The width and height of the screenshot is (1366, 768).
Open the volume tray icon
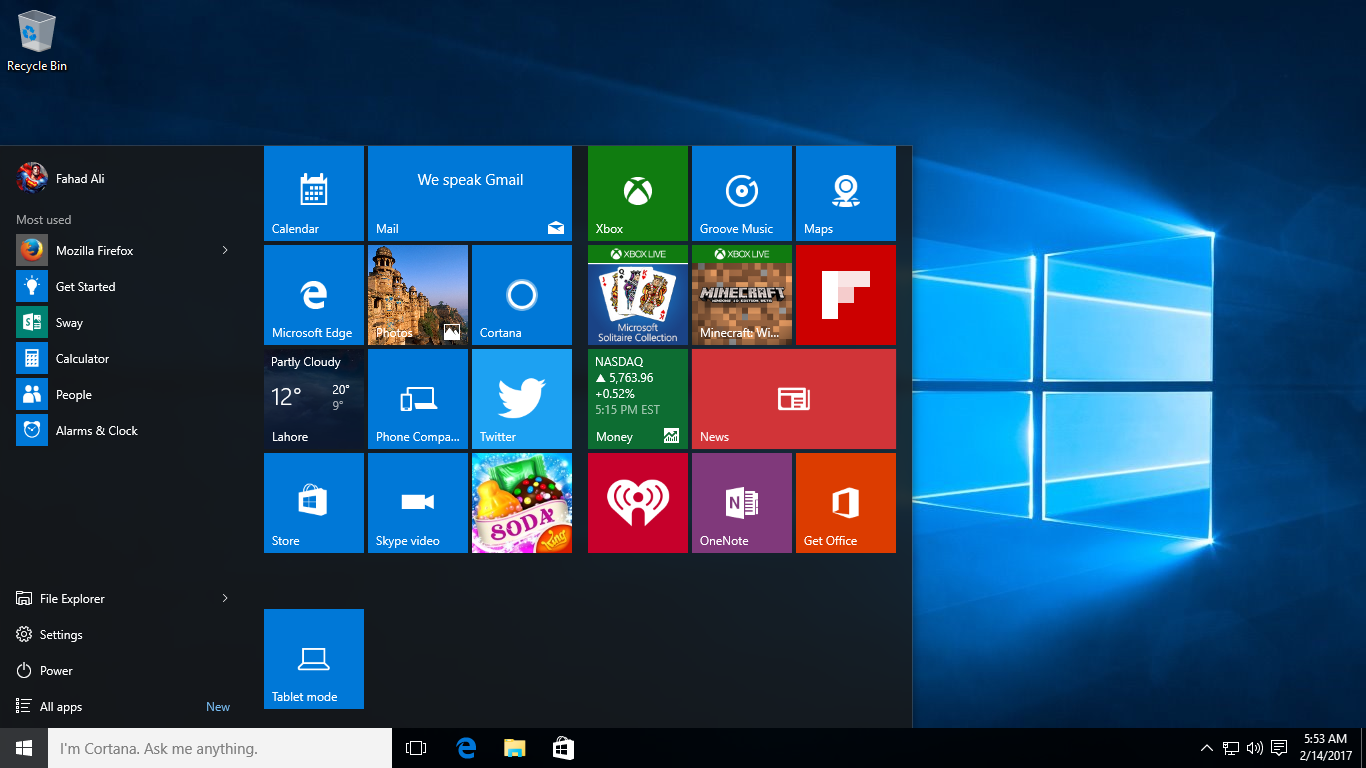(x=1255, y=748)
